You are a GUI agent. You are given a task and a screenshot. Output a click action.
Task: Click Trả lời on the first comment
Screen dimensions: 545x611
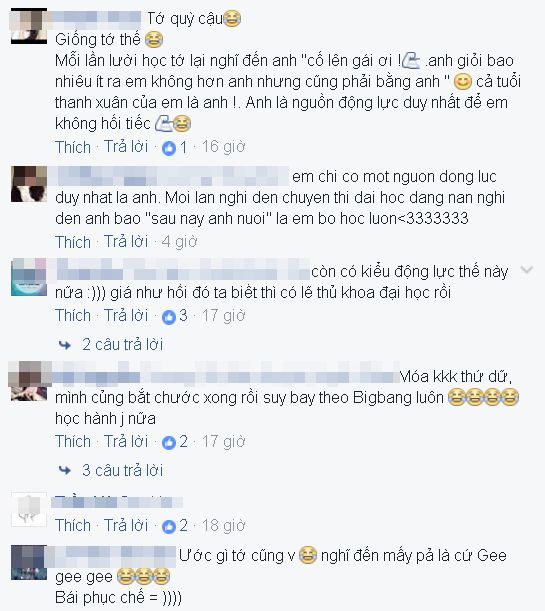[126, 147]
